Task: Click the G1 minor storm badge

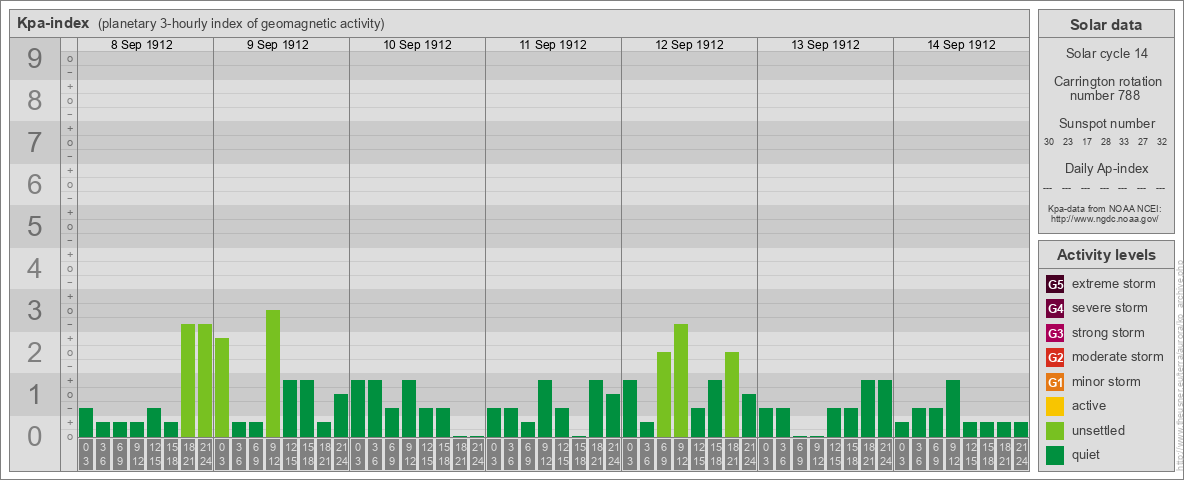Action: point(1055,382)
